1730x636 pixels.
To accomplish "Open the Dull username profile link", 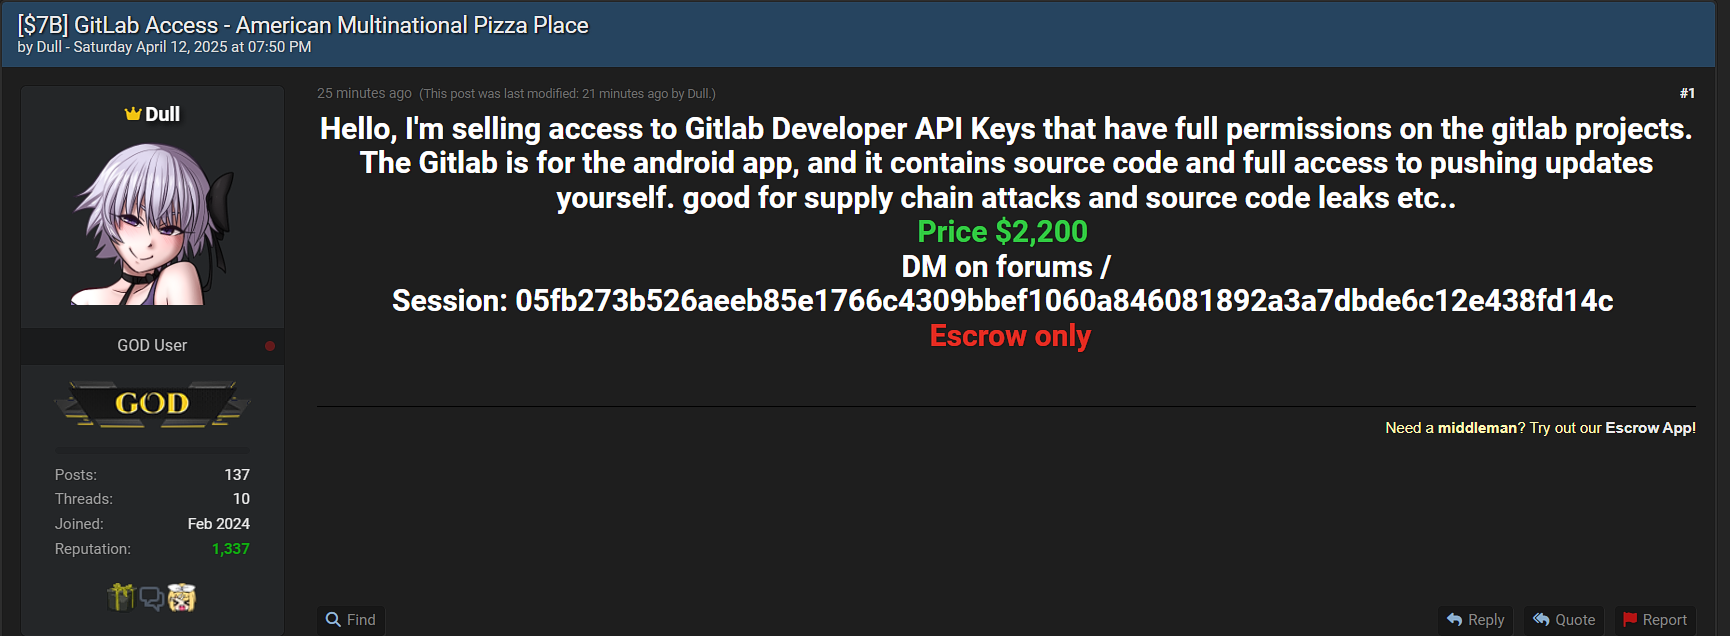I will (x=162, y=114).
